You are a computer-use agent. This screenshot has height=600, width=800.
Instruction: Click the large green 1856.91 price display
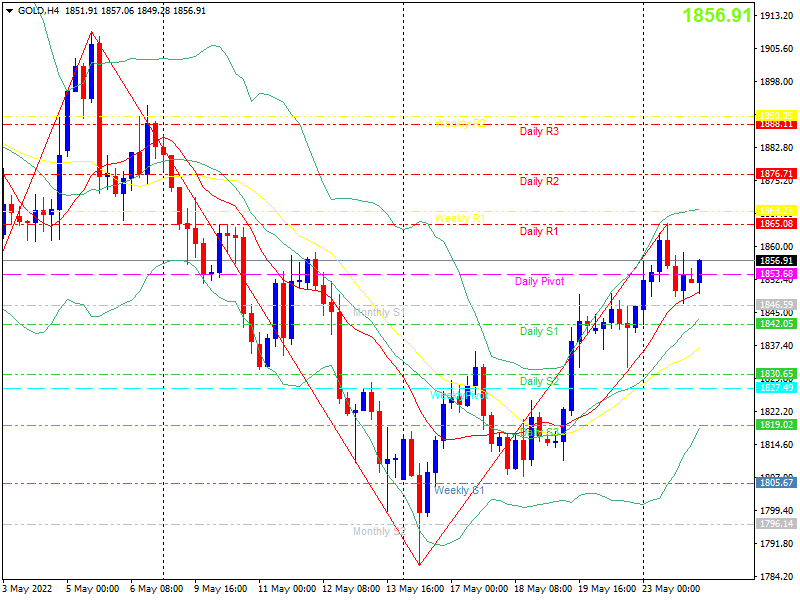point(717,15)
